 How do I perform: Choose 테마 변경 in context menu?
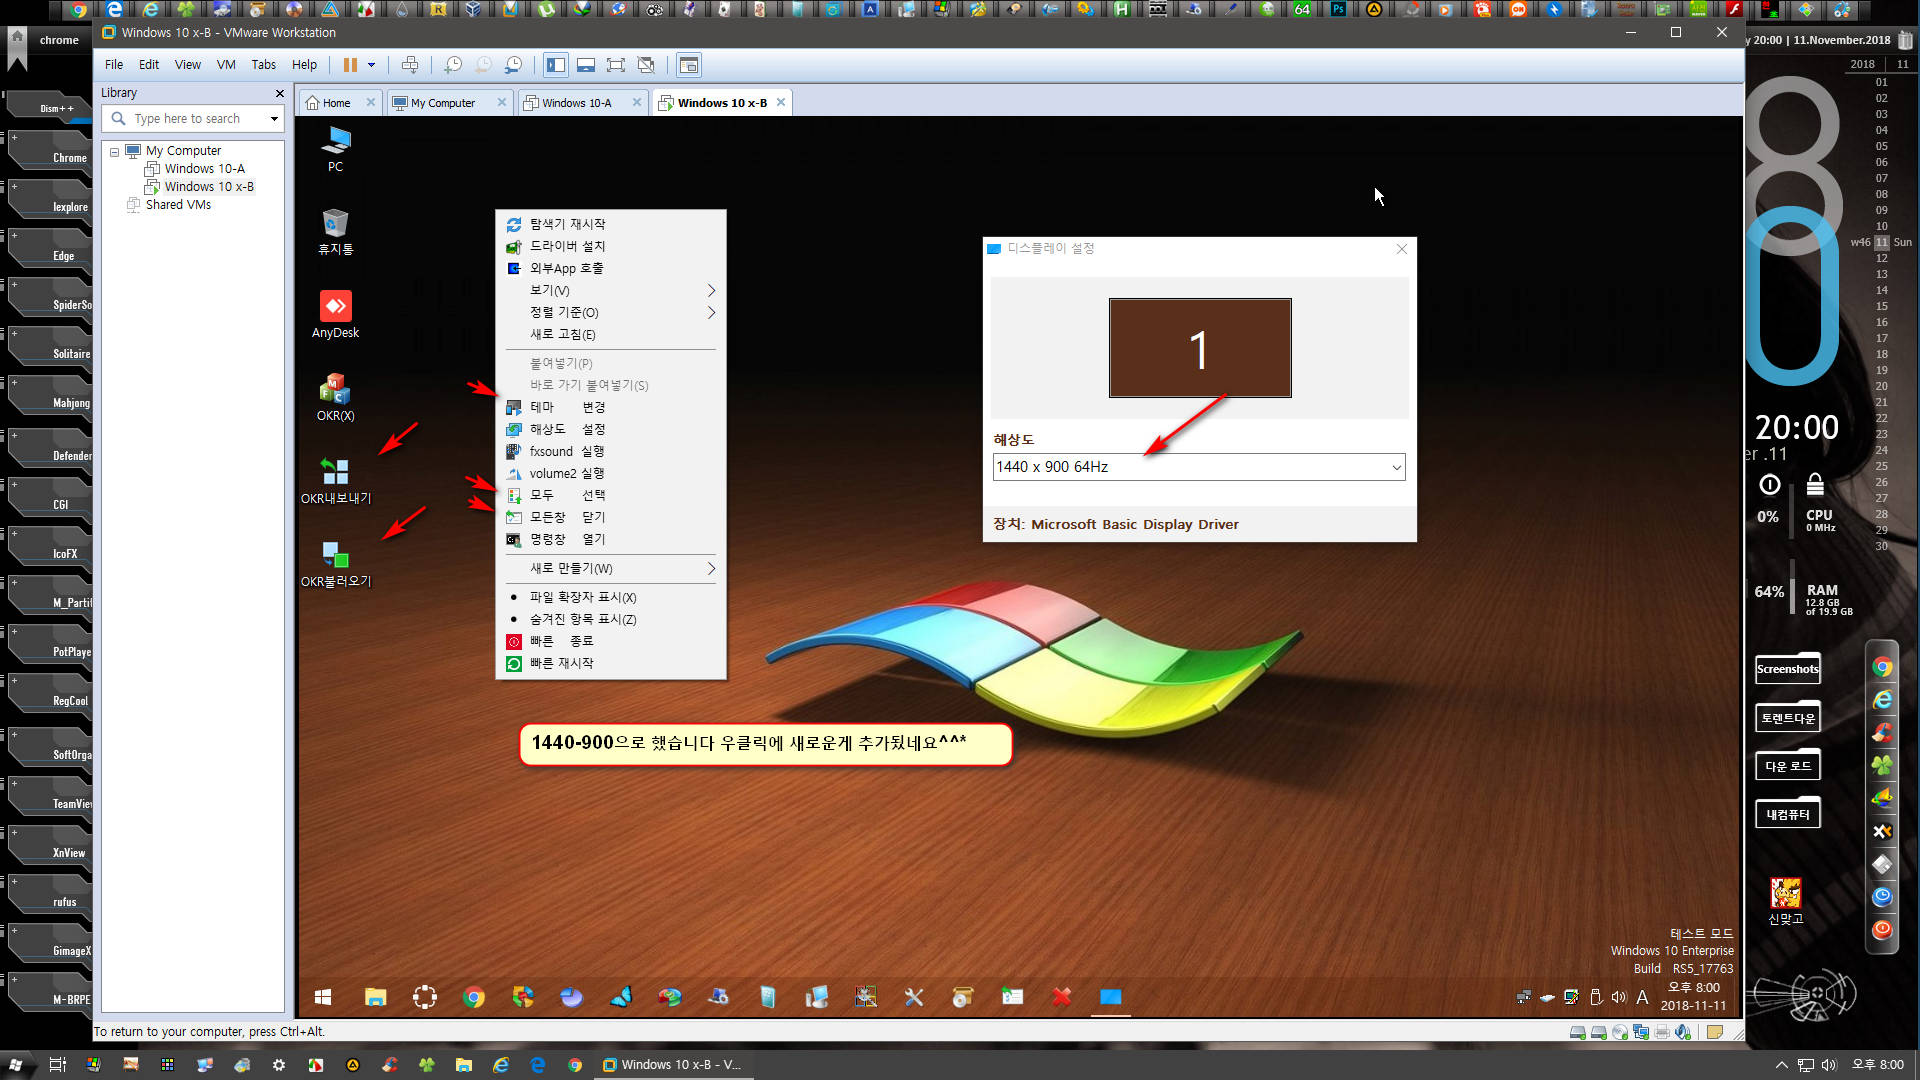[x=611, y=408]
